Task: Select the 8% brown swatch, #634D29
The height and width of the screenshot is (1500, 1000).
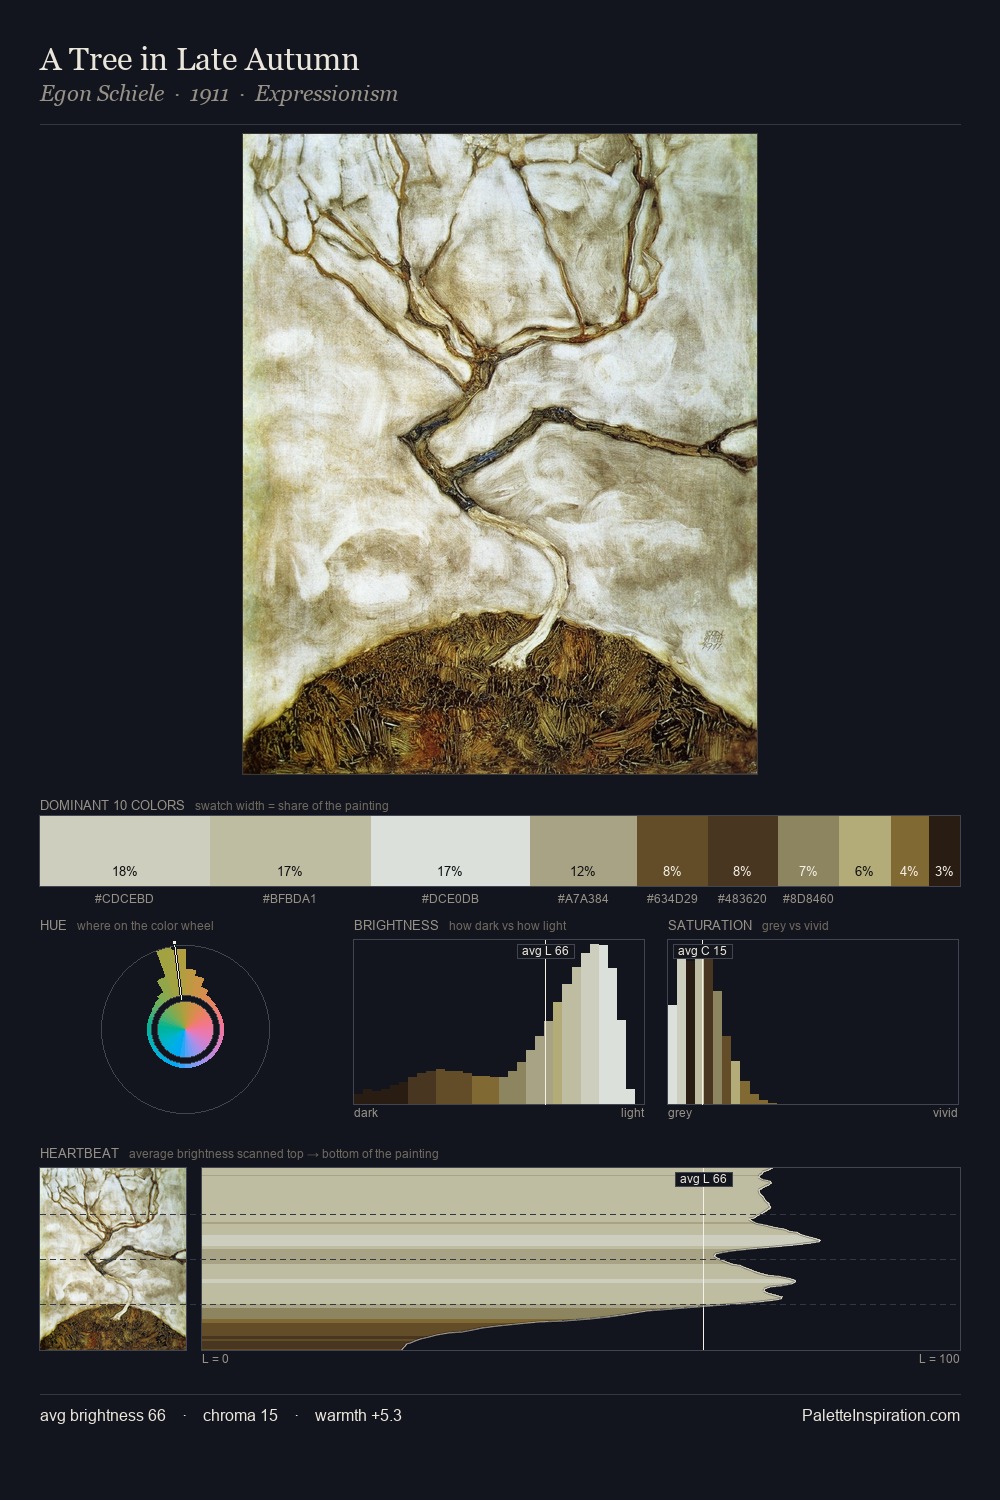Action: click(672, 851)
